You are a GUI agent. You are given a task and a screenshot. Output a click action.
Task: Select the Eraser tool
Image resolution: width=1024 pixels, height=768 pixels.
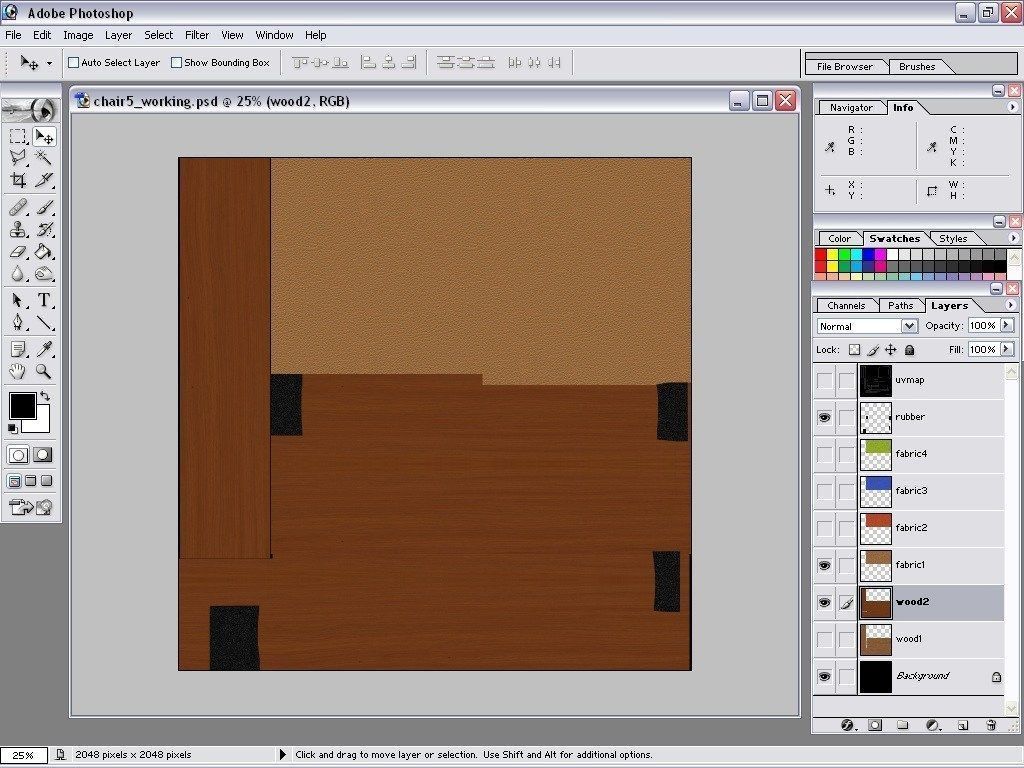(x=18, y=251)
